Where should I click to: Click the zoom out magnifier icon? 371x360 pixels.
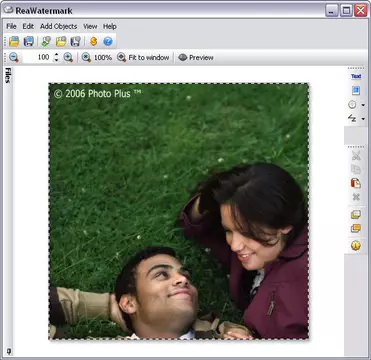coord(14,57)
